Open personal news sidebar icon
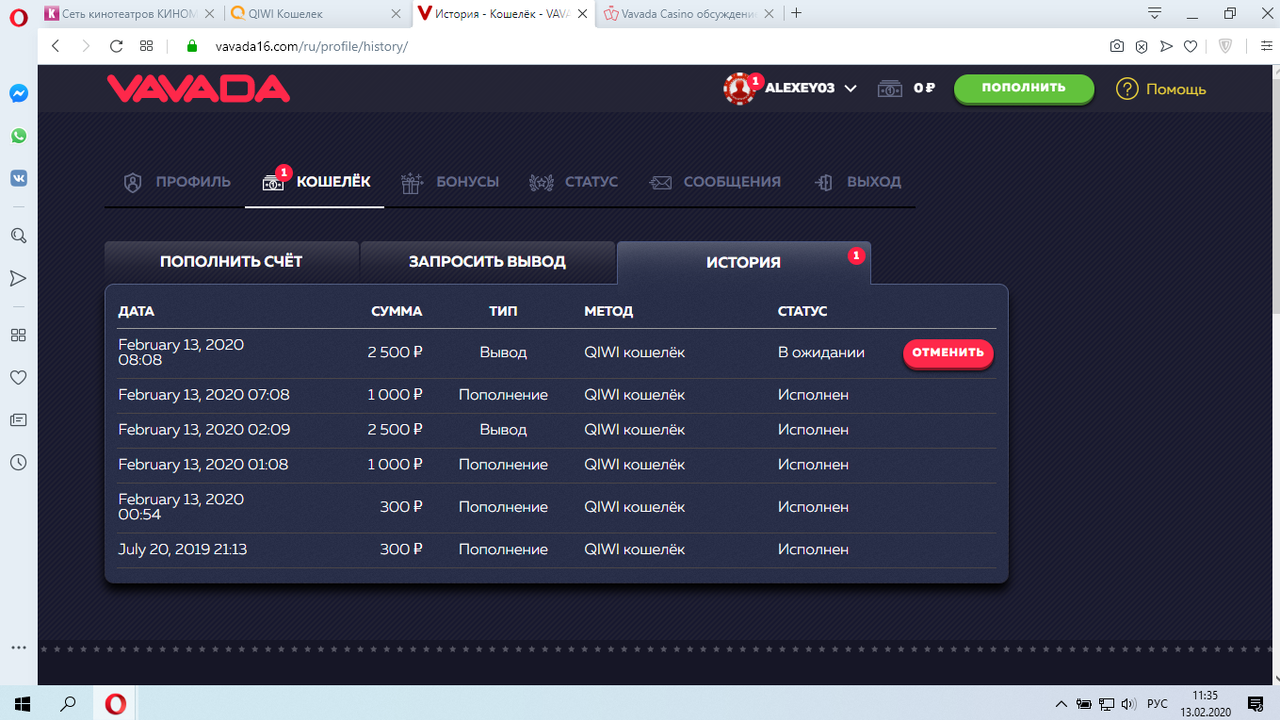Image resolution: width=1280 pixels, height=720 pixels. click(18, 420)
